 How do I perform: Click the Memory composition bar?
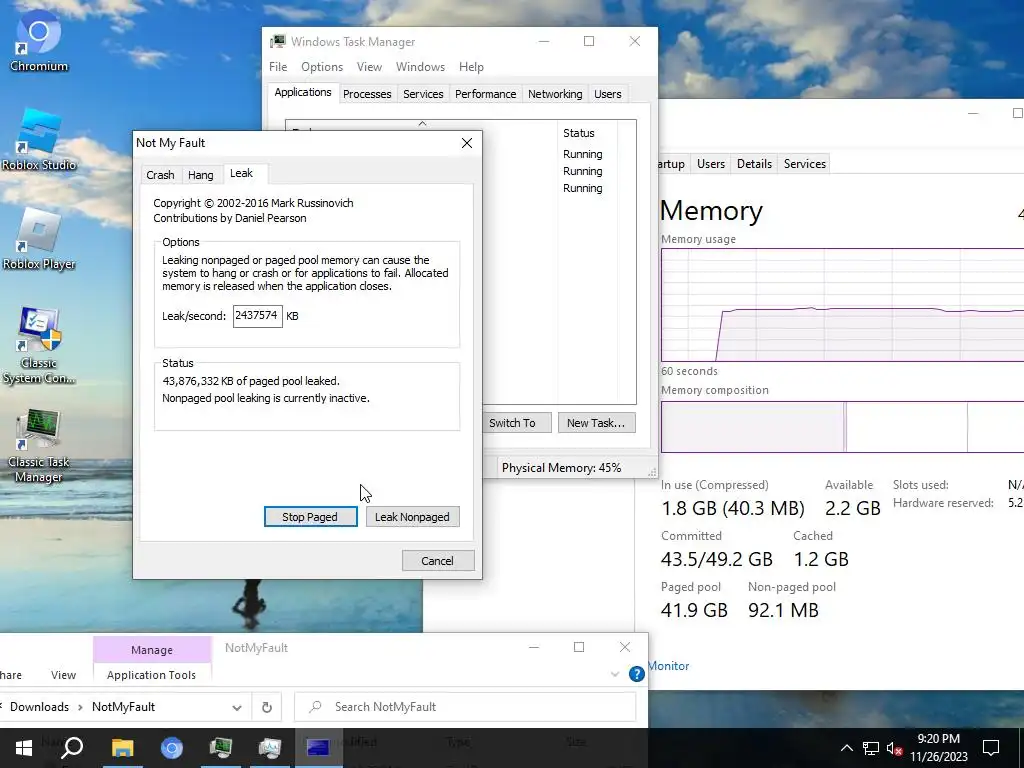coord(842,427)
